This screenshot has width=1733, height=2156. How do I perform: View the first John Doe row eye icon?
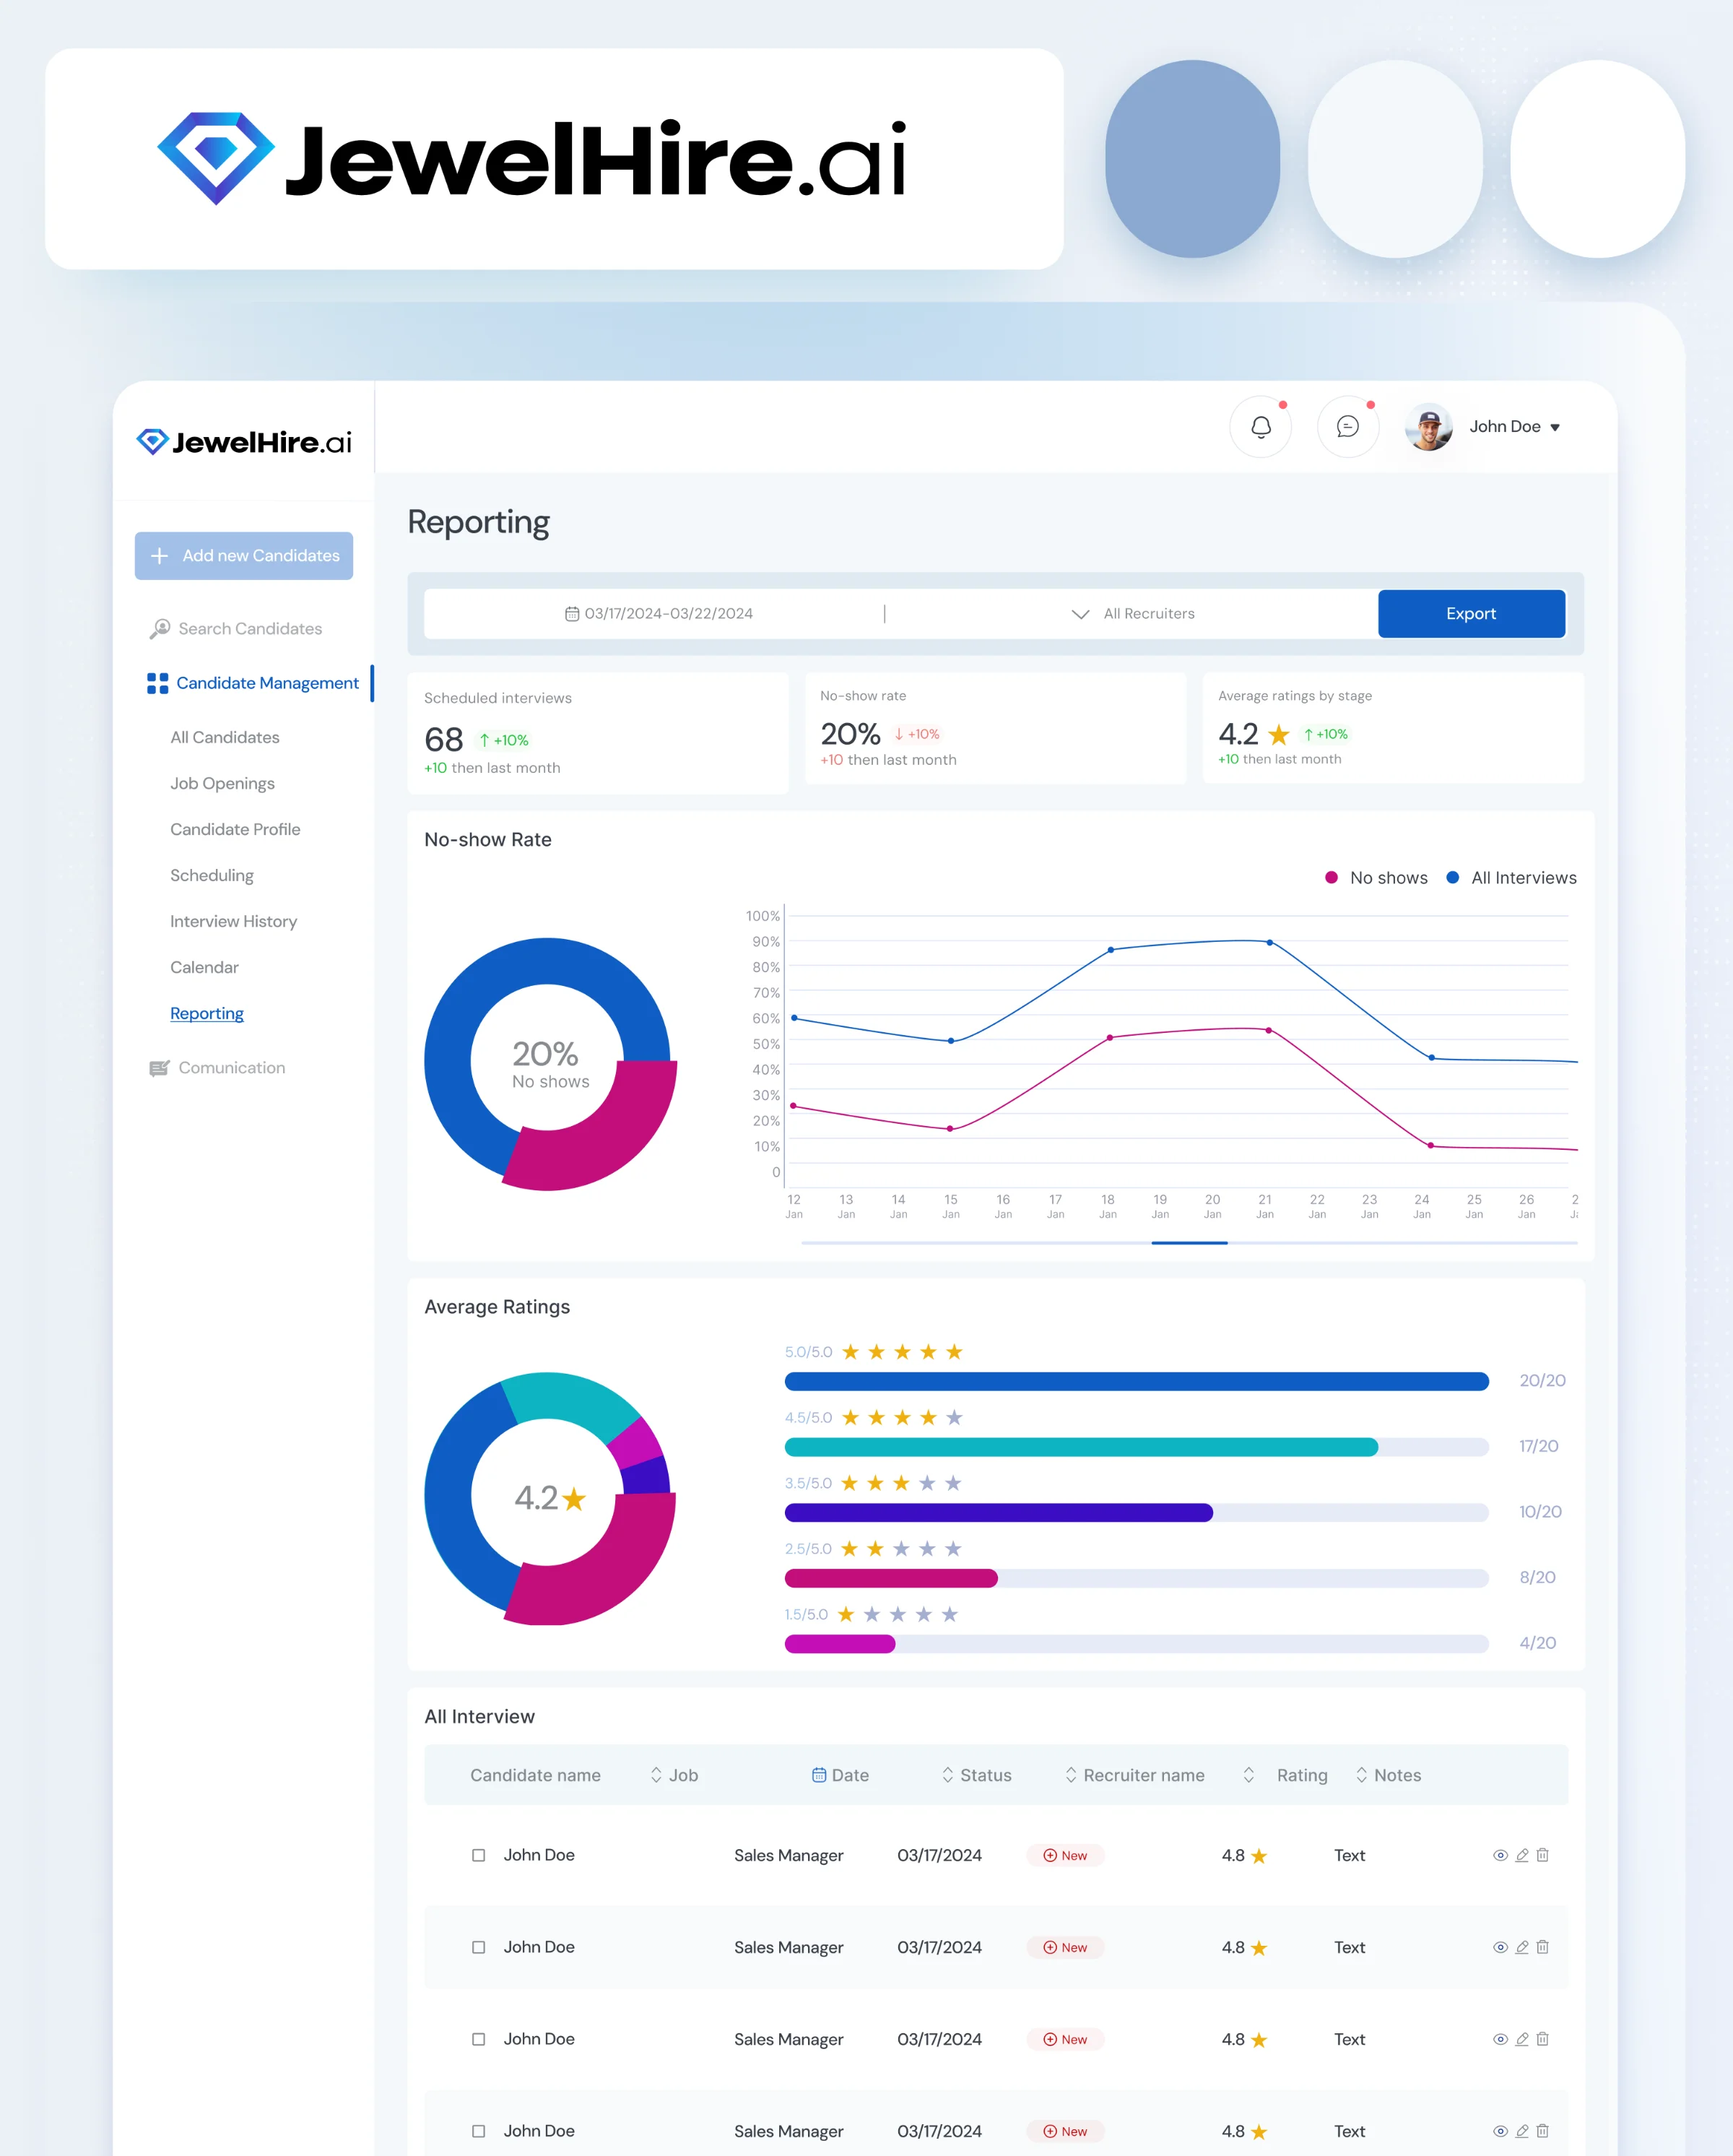tap(1500, 1855)
